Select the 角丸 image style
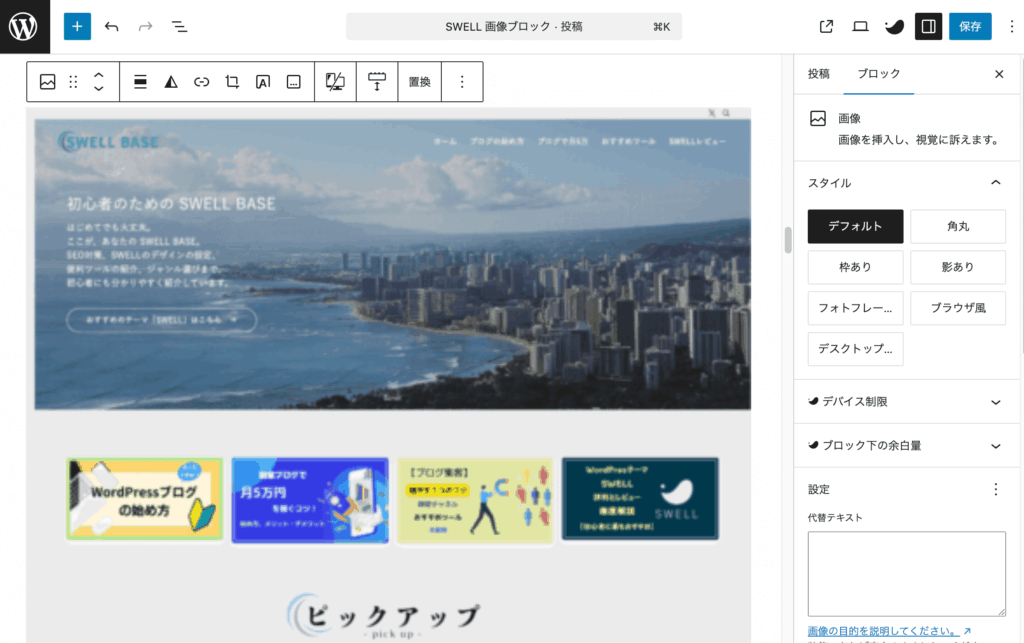The width and height of the screenshot is (1024, 643). tap(957, 226)
